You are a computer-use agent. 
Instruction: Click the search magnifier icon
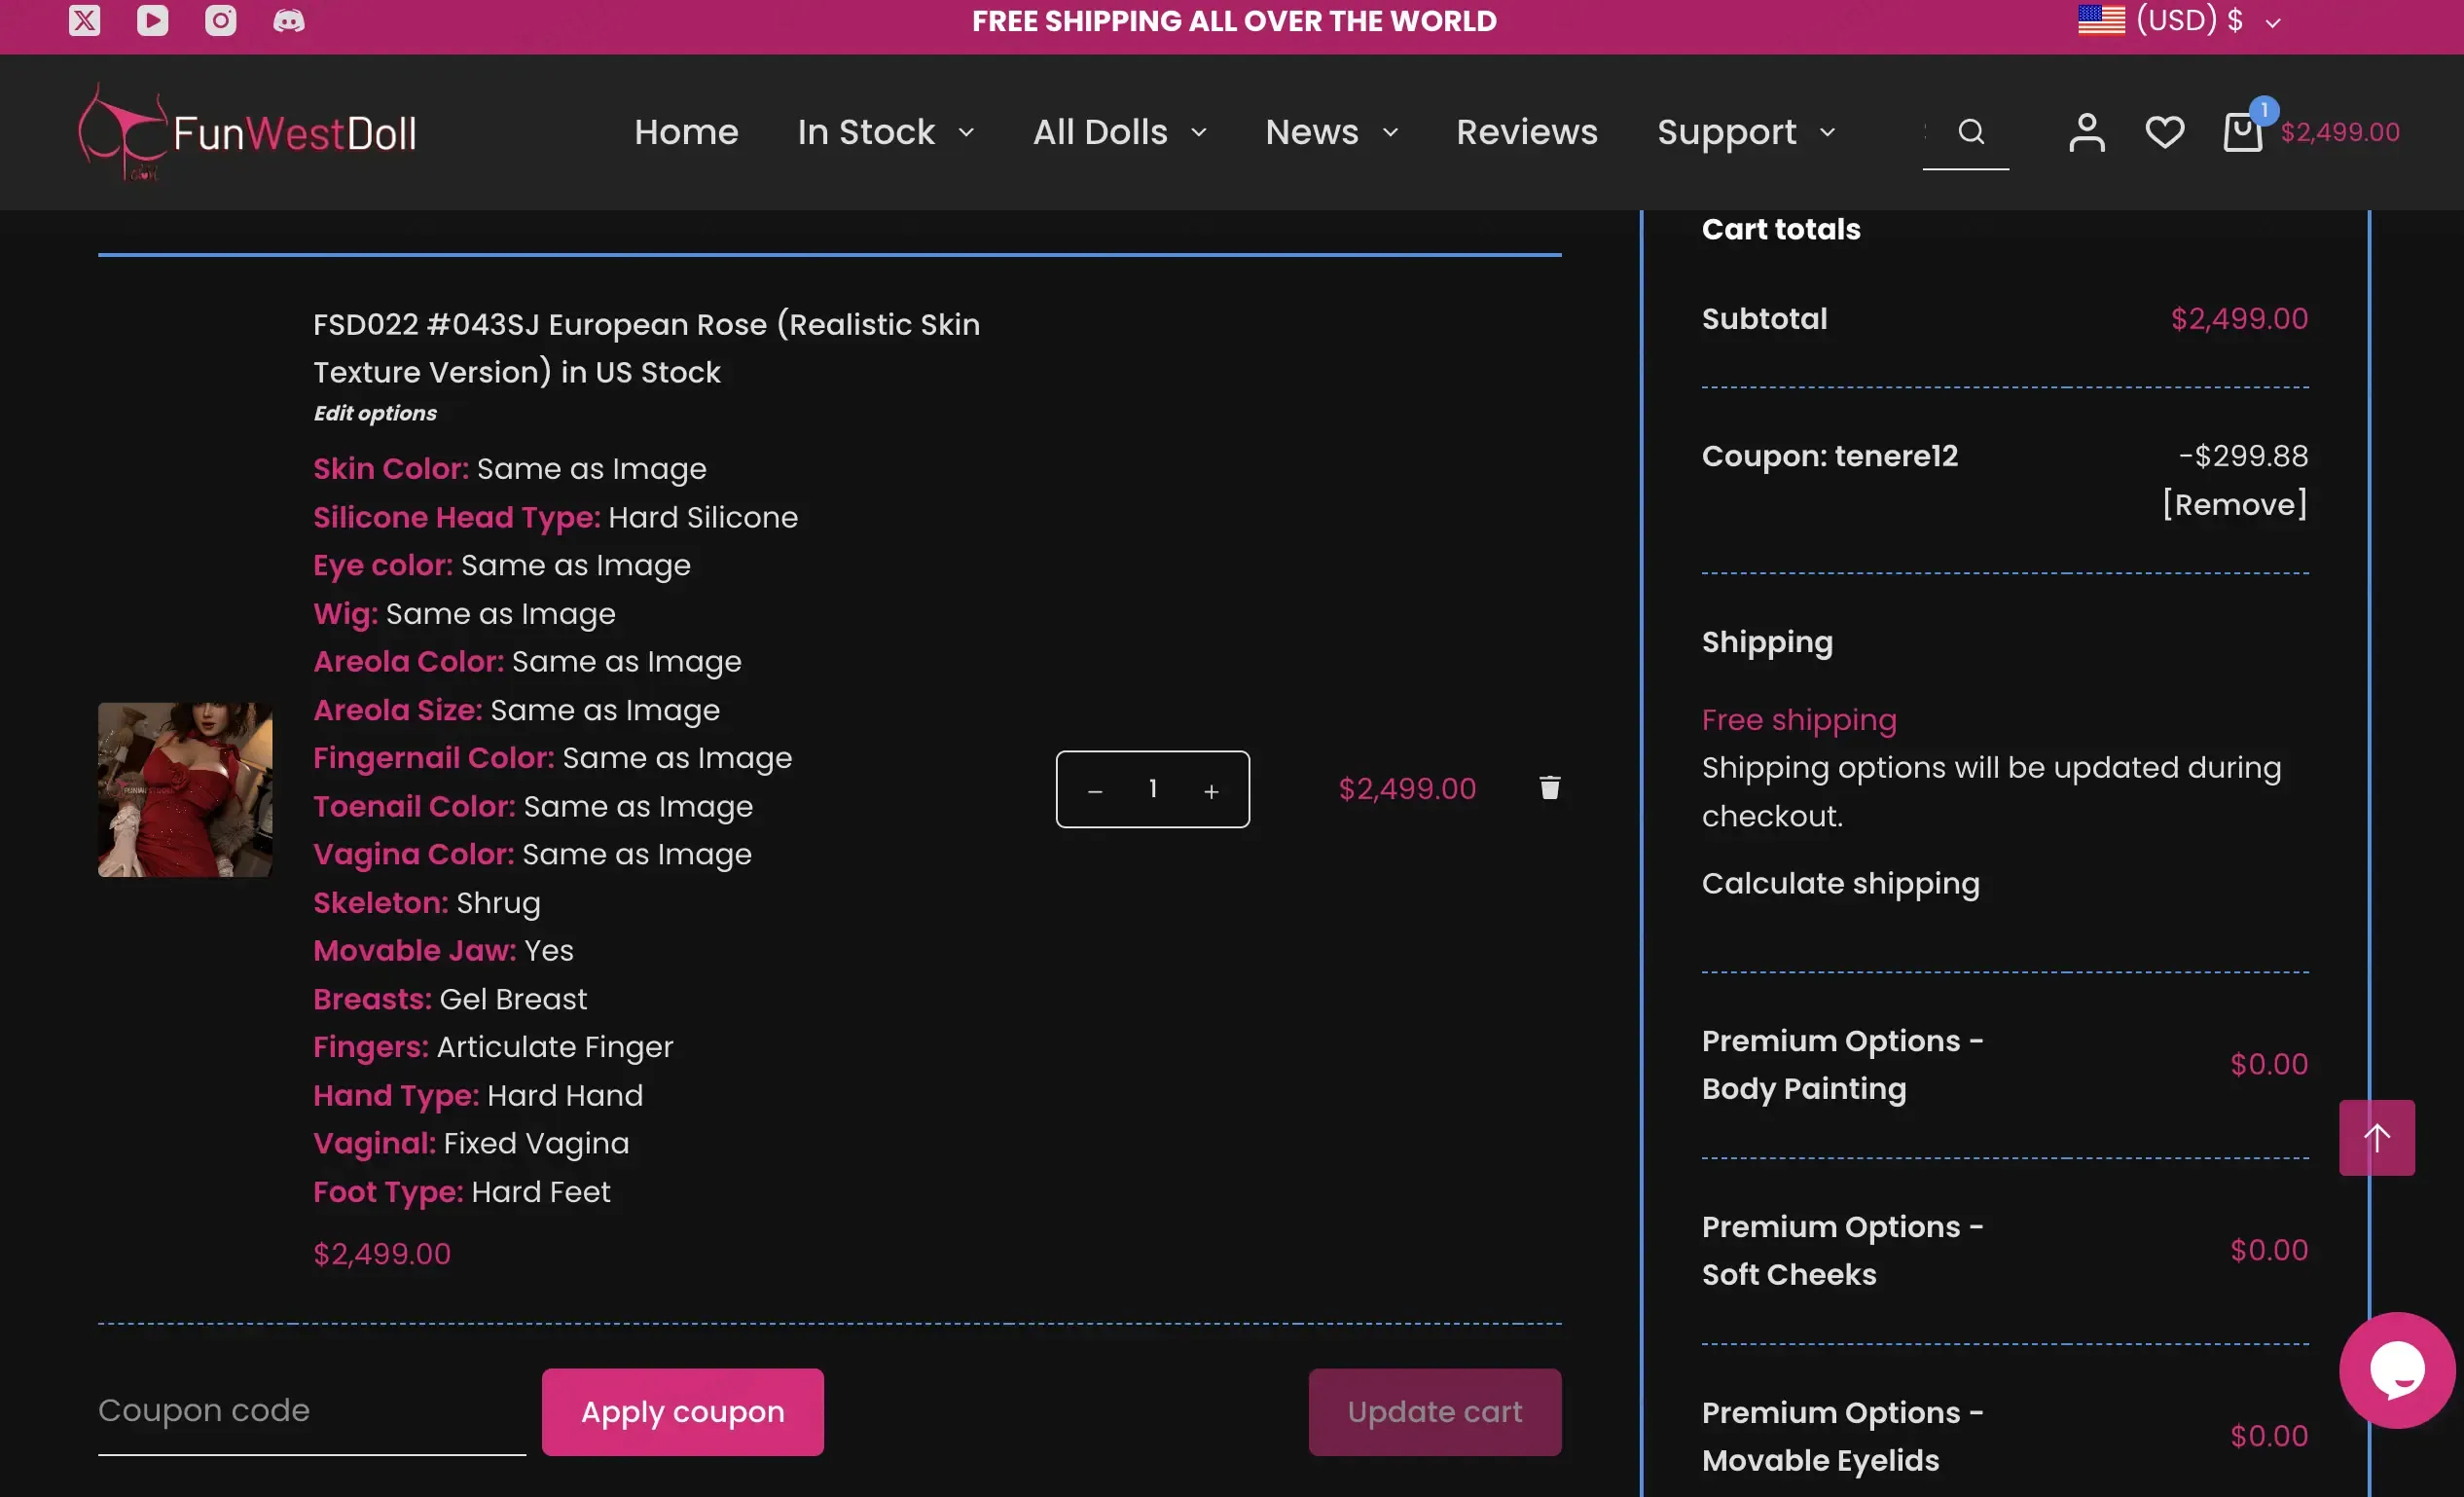(x=1970, y=131)
